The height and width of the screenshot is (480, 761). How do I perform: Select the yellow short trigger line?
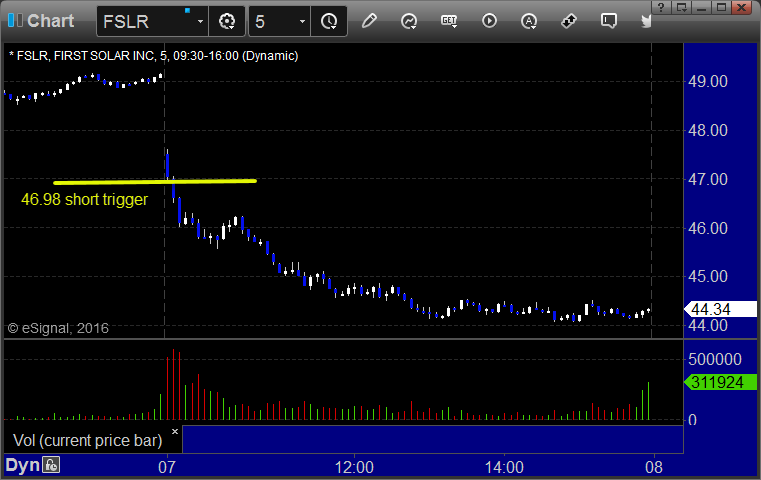(x=155, y=182)
